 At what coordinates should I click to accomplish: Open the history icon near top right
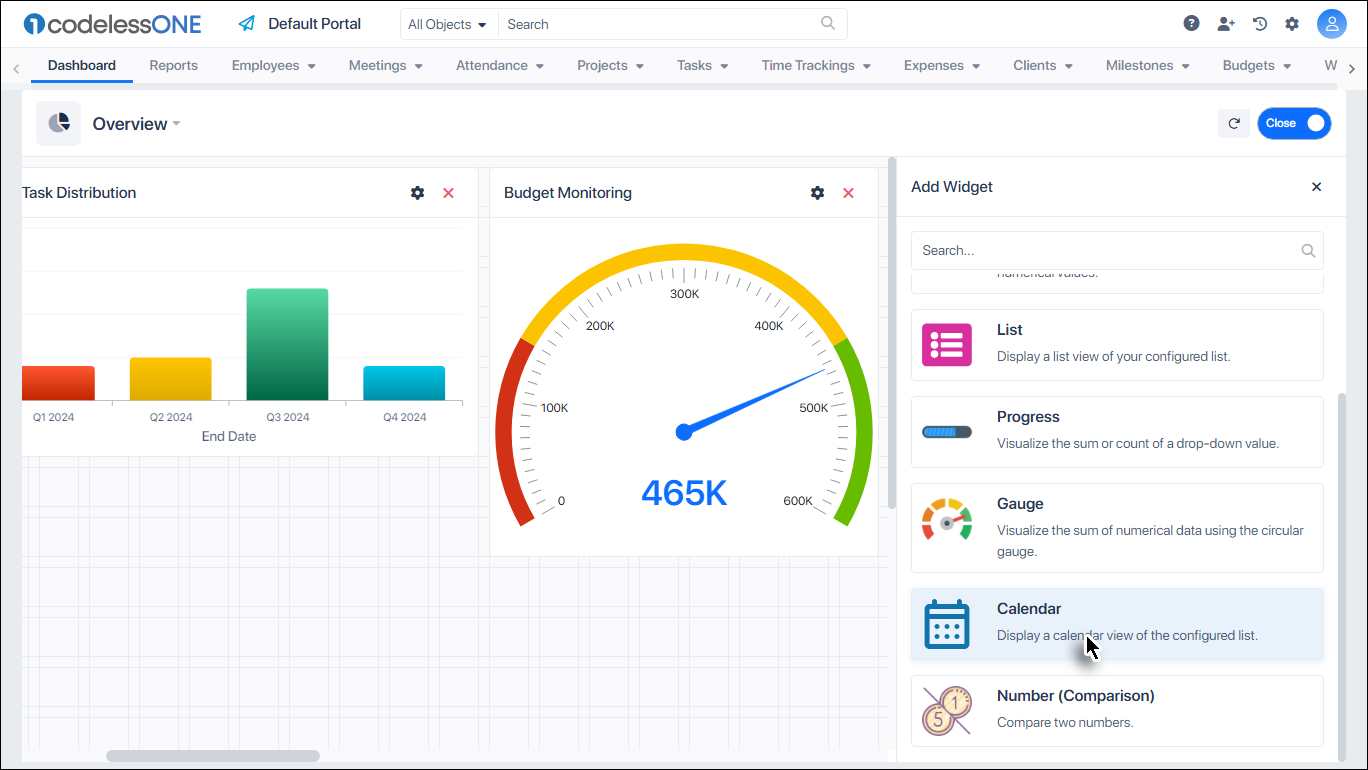tap(1259, 22)
